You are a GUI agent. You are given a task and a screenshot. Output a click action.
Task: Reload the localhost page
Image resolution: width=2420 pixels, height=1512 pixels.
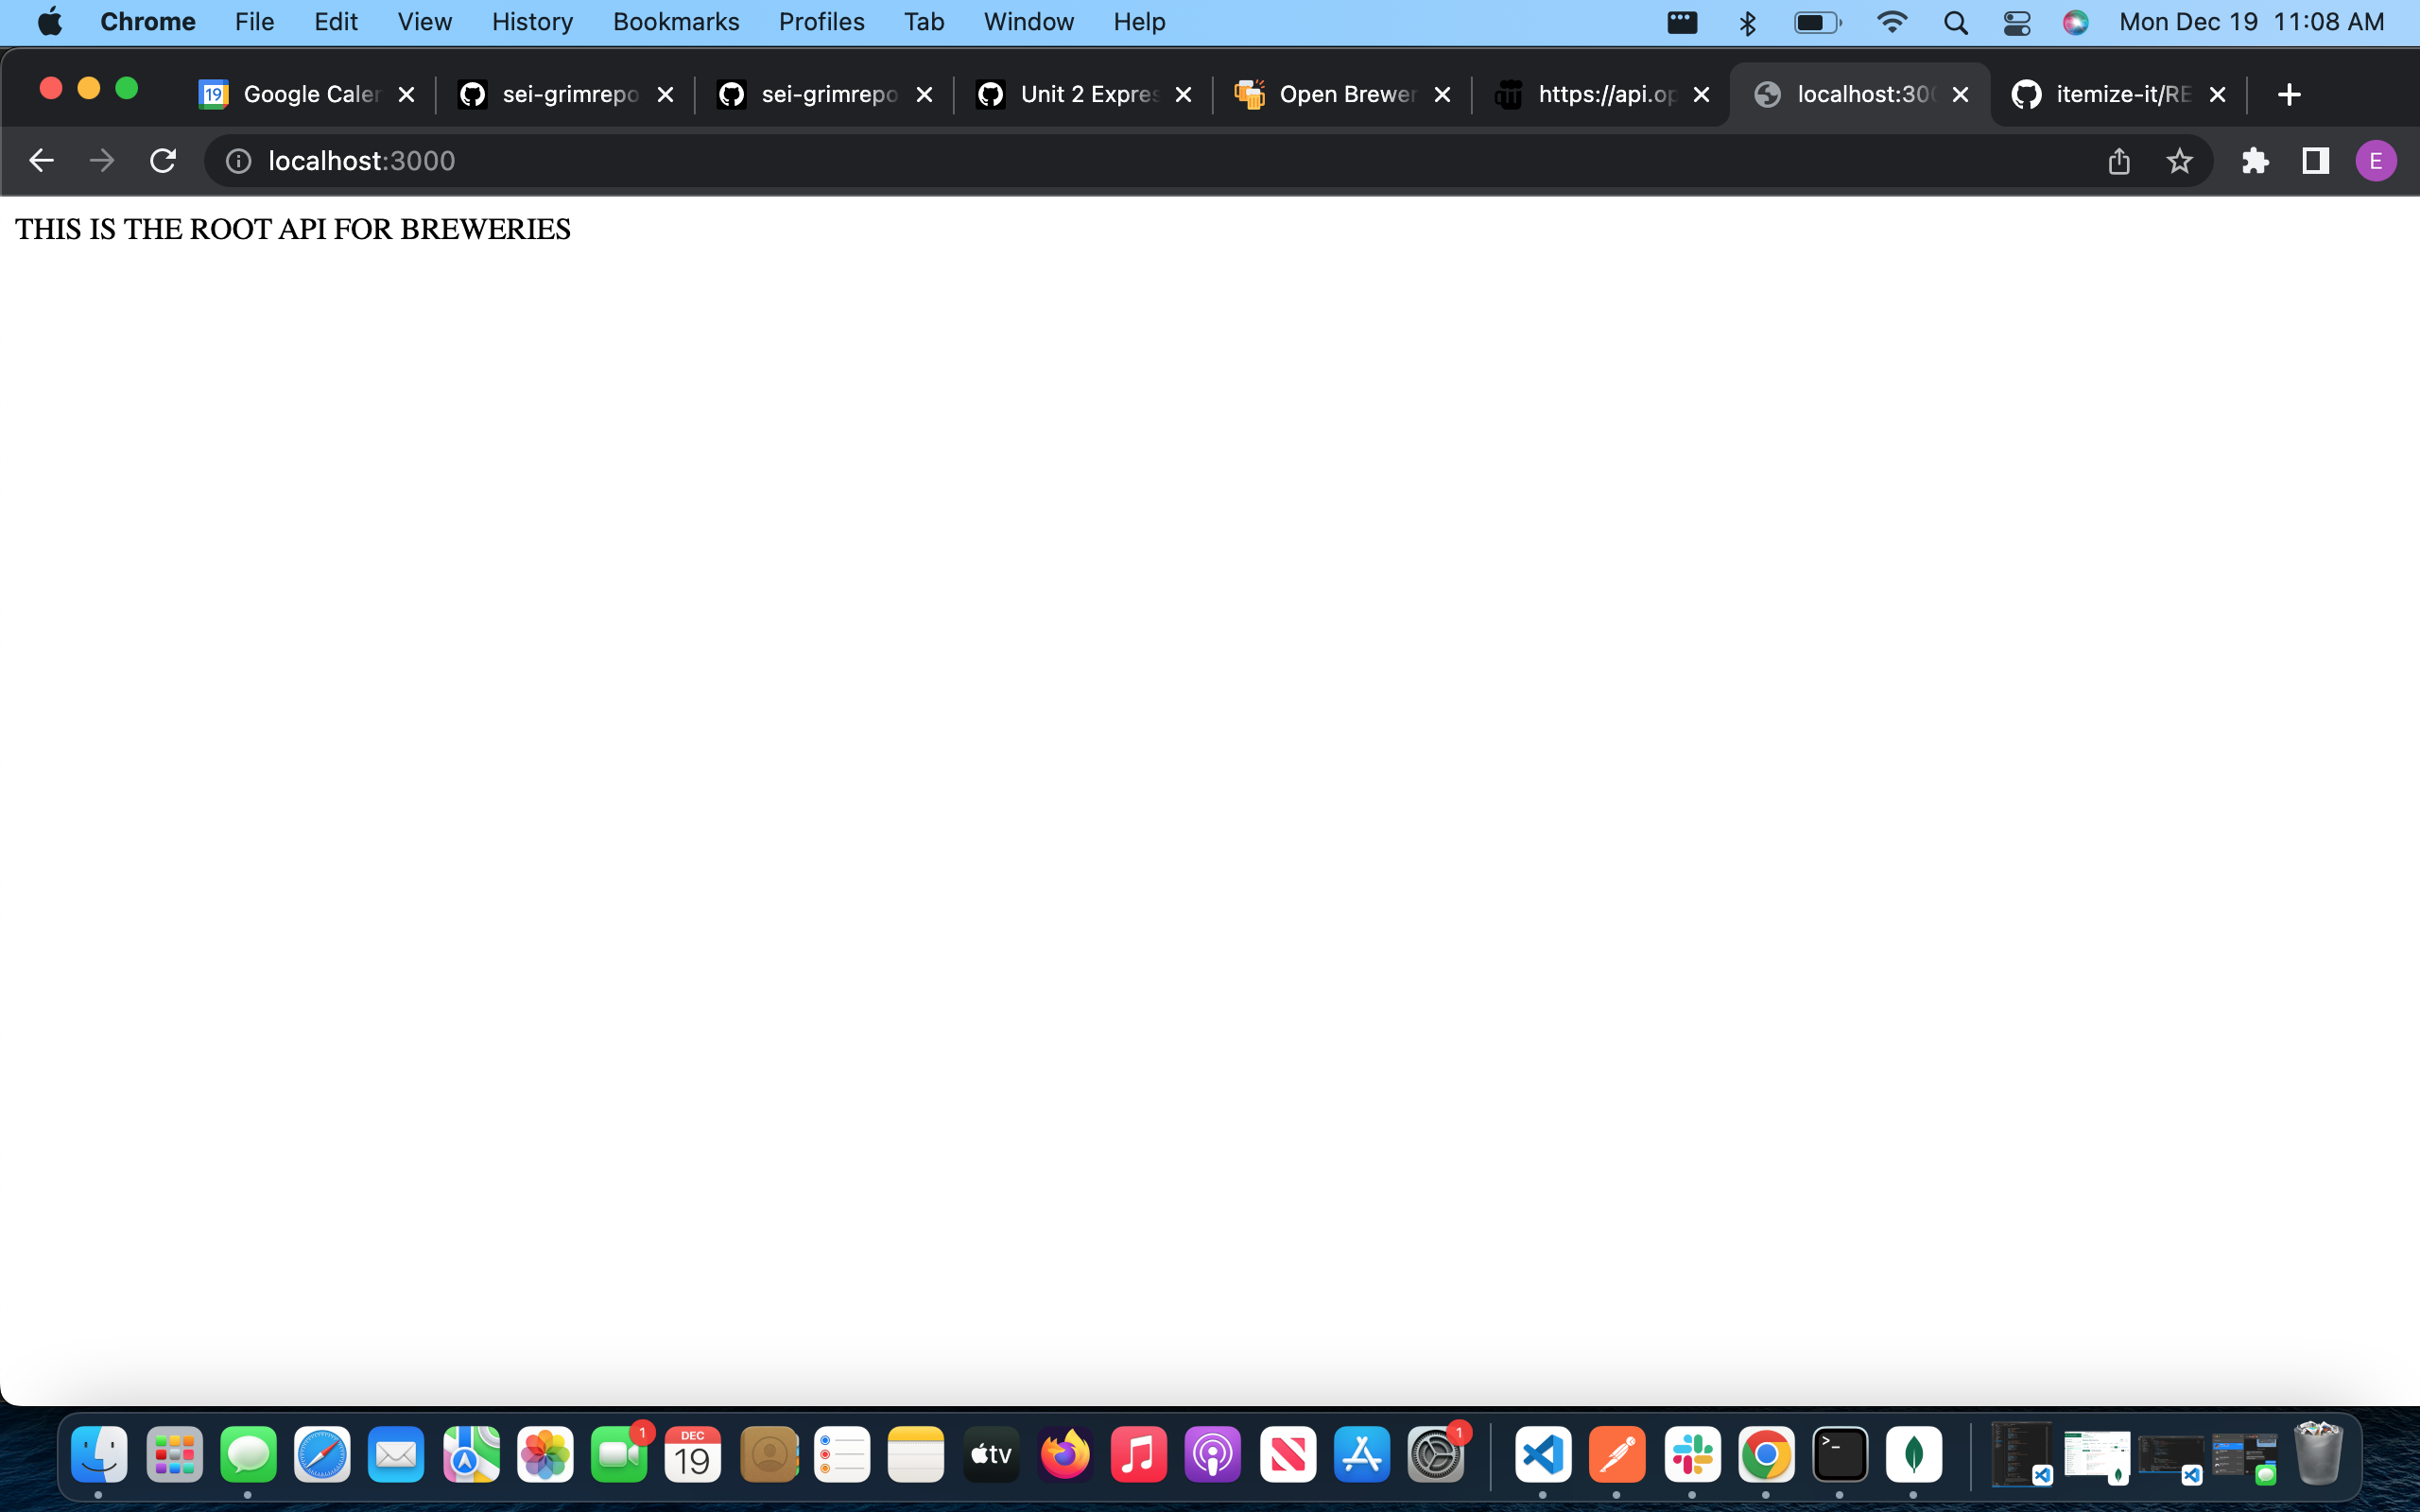163,161
